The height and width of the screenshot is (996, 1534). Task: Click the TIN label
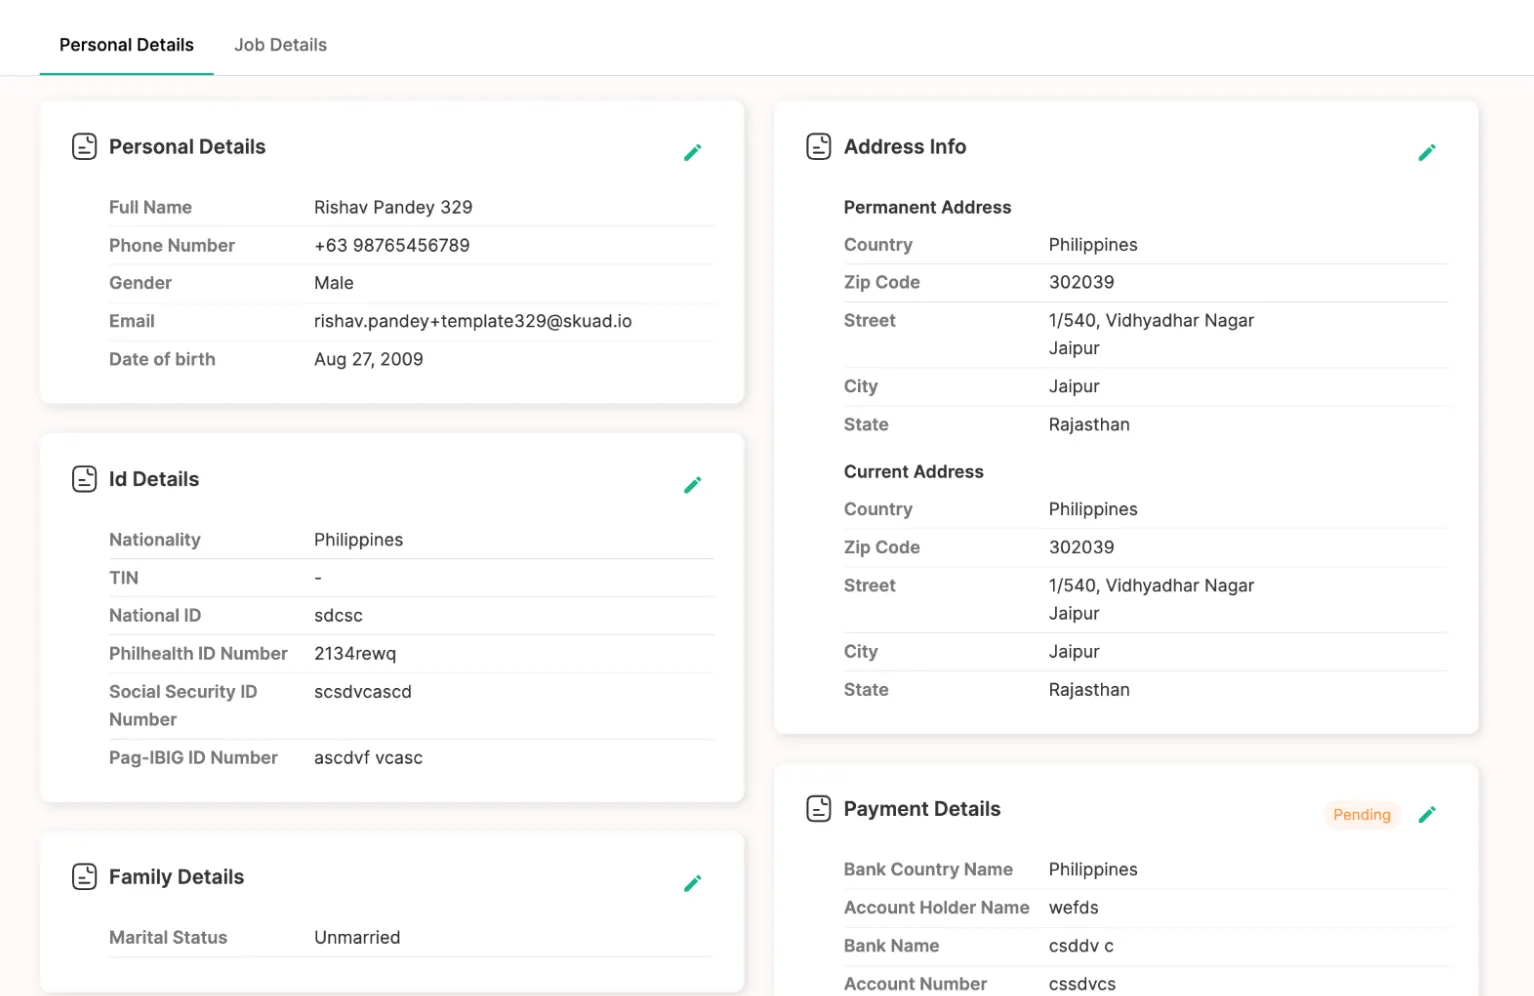coord(124,578)
